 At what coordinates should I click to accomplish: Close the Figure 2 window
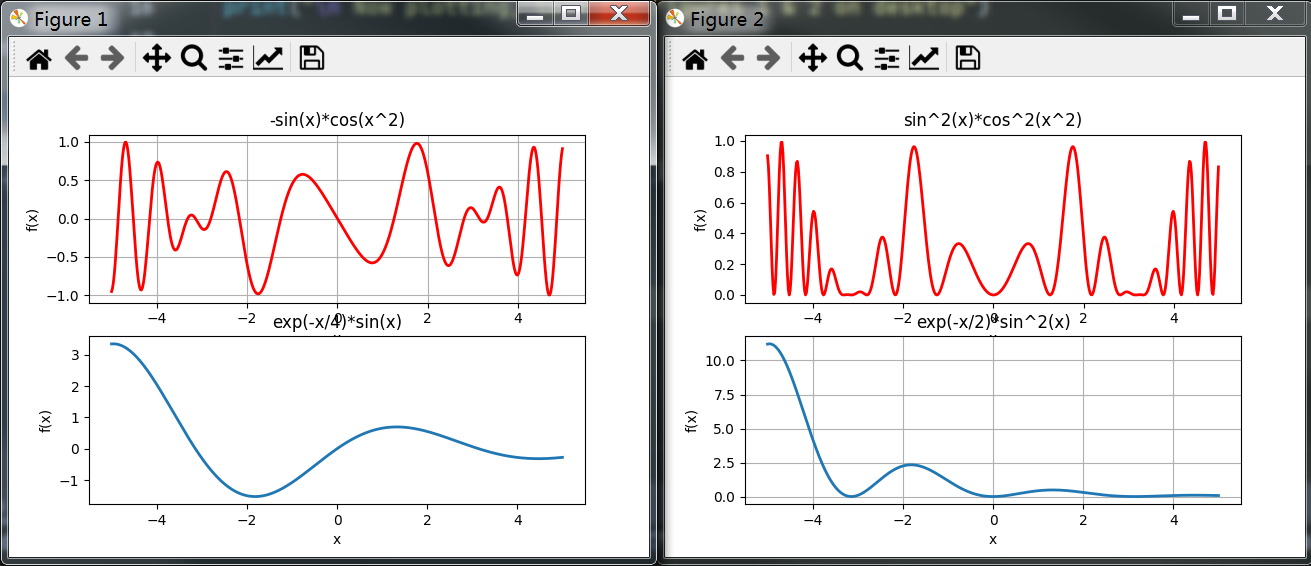pyautogui.click(x=1275, y=14)
